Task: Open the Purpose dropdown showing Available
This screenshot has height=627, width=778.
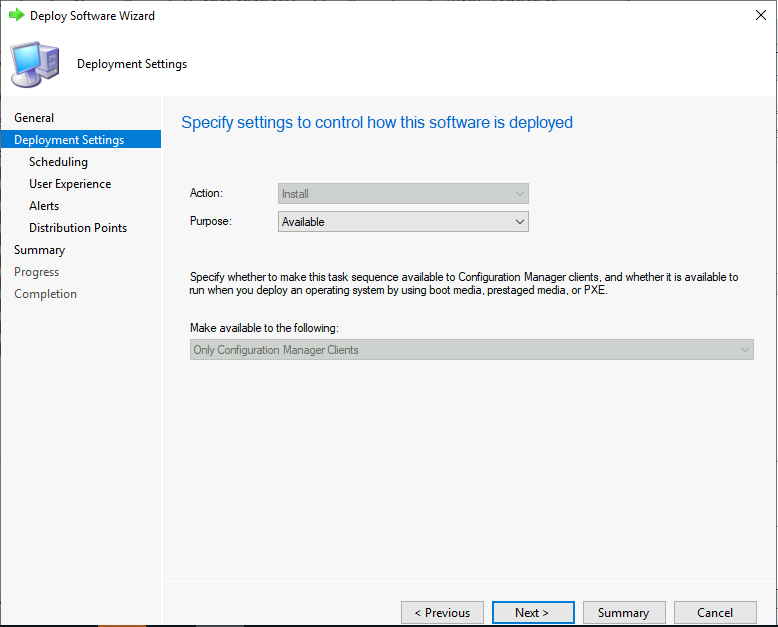Action: pos(403,222)
